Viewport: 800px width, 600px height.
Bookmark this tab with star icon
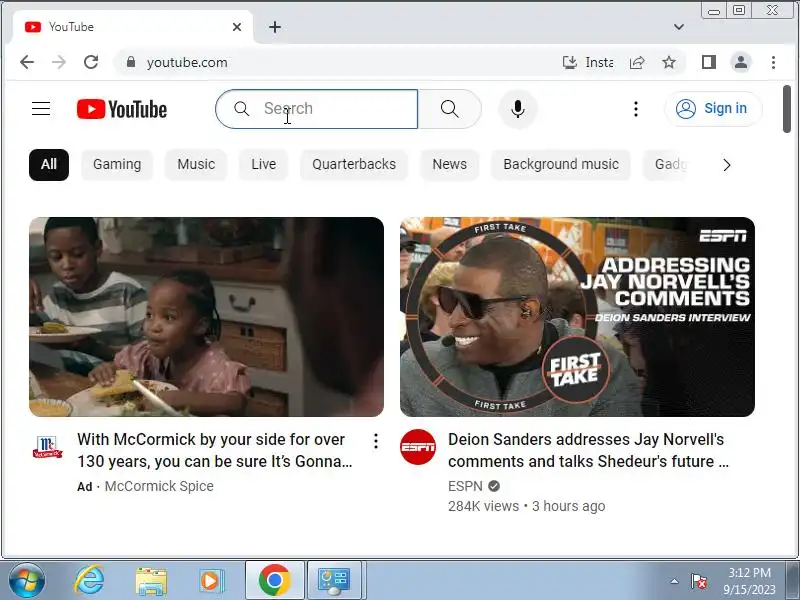[669, 62]
